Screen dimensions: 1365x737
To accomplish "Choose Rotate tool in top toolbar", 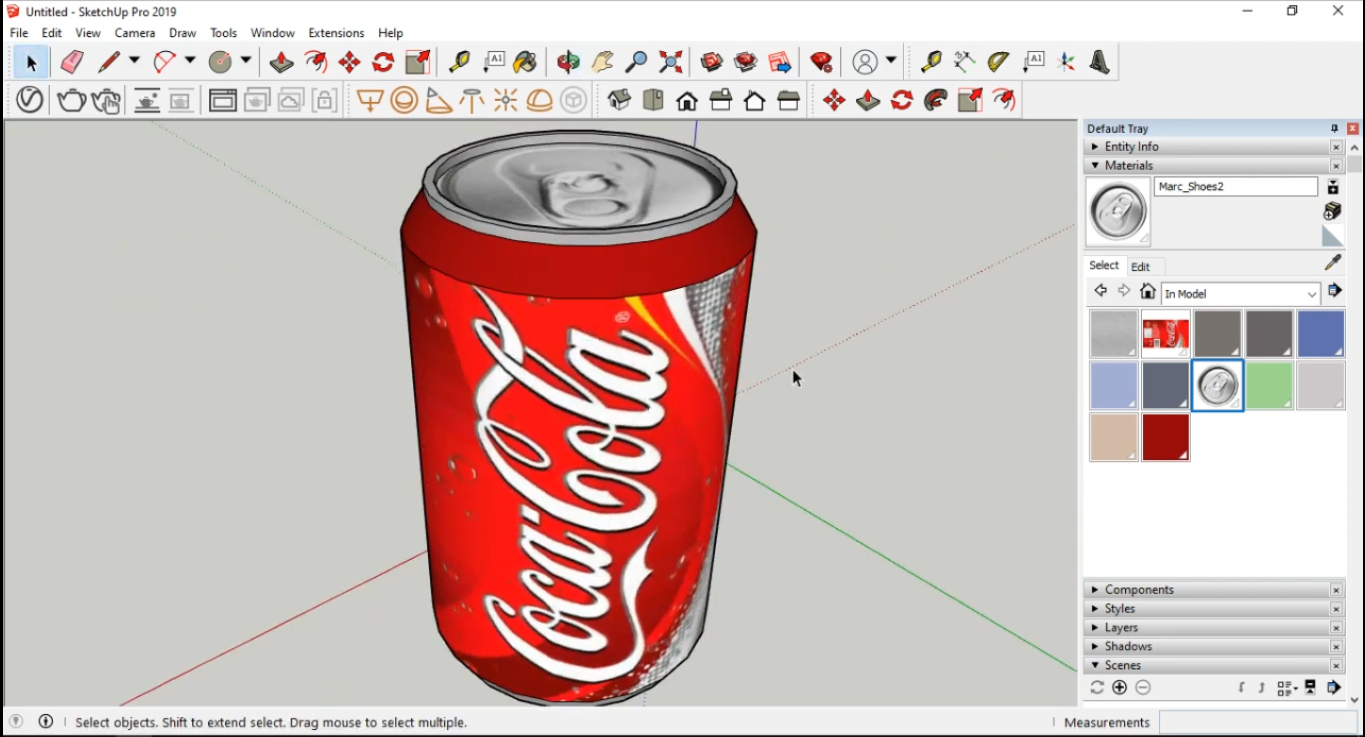I will (x=383, y=63).
